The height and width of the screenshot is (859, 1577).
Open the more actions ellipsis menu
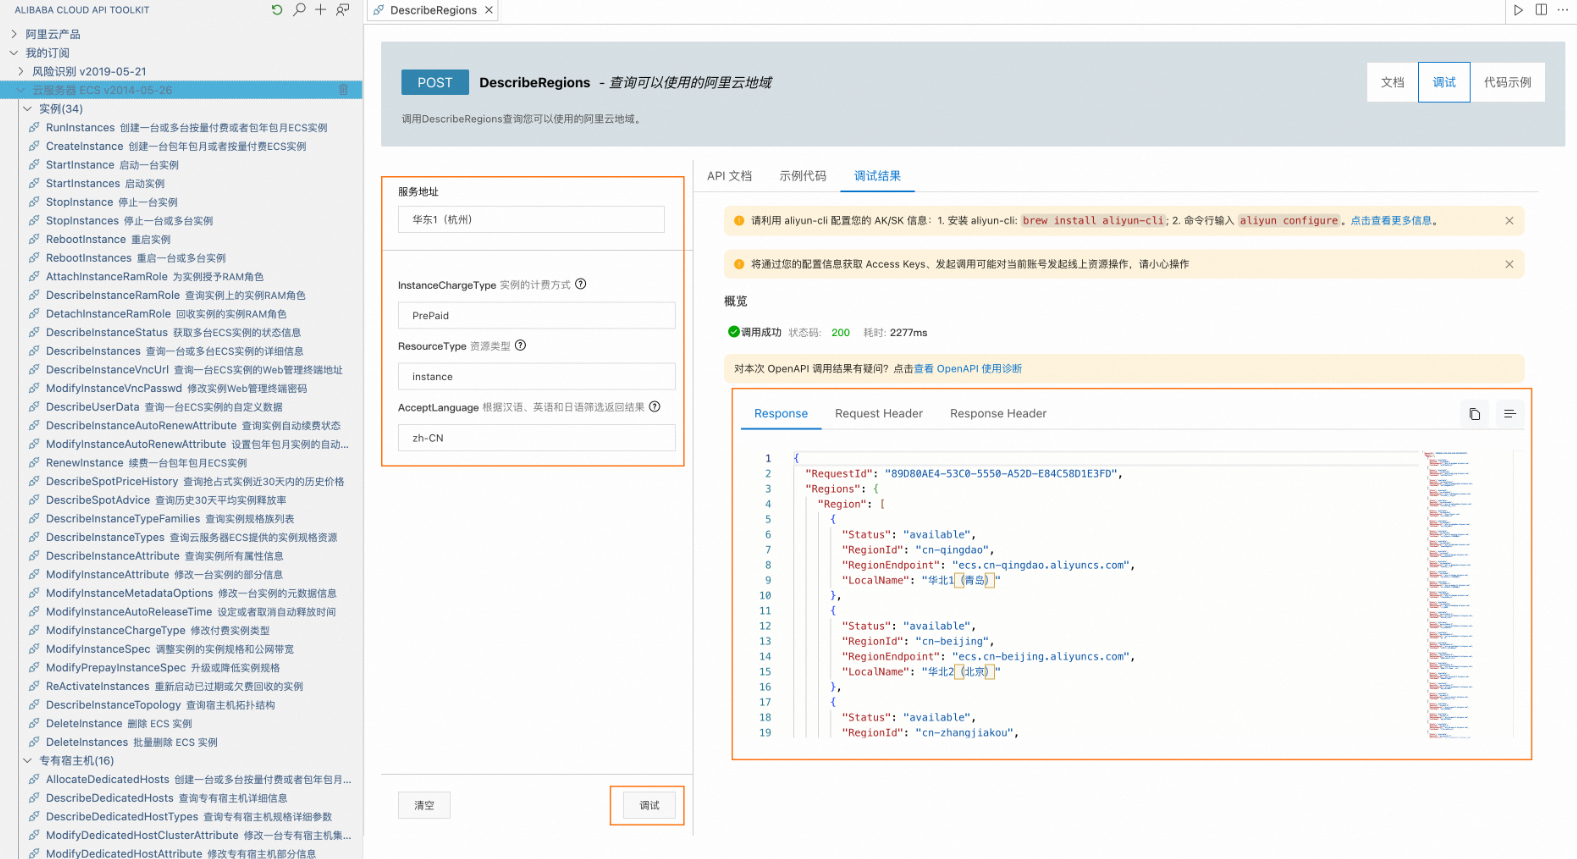pyautogui.click(x=1563, y=10)
